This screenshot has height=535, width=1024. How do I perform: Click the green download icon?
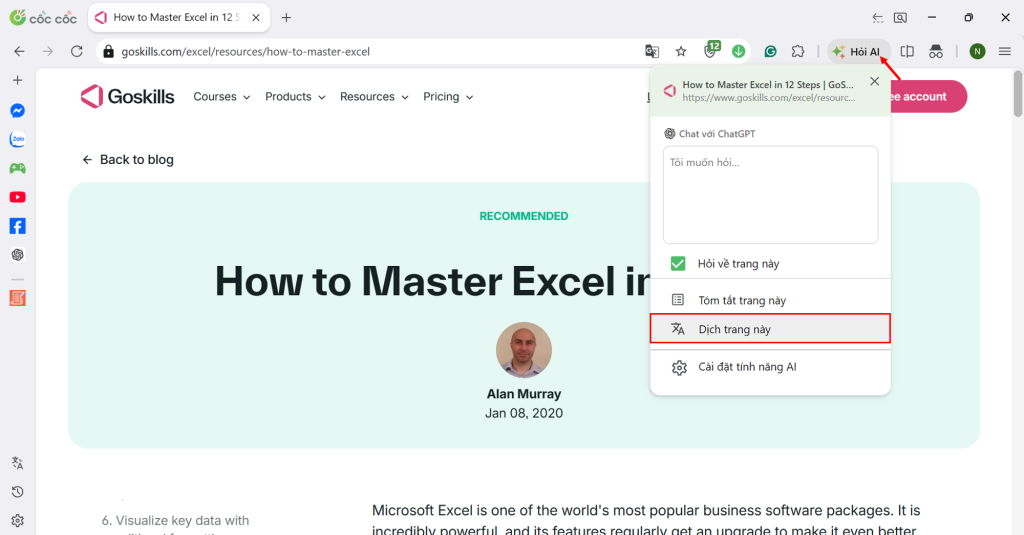pyautogui.click(x=739, y=52)
